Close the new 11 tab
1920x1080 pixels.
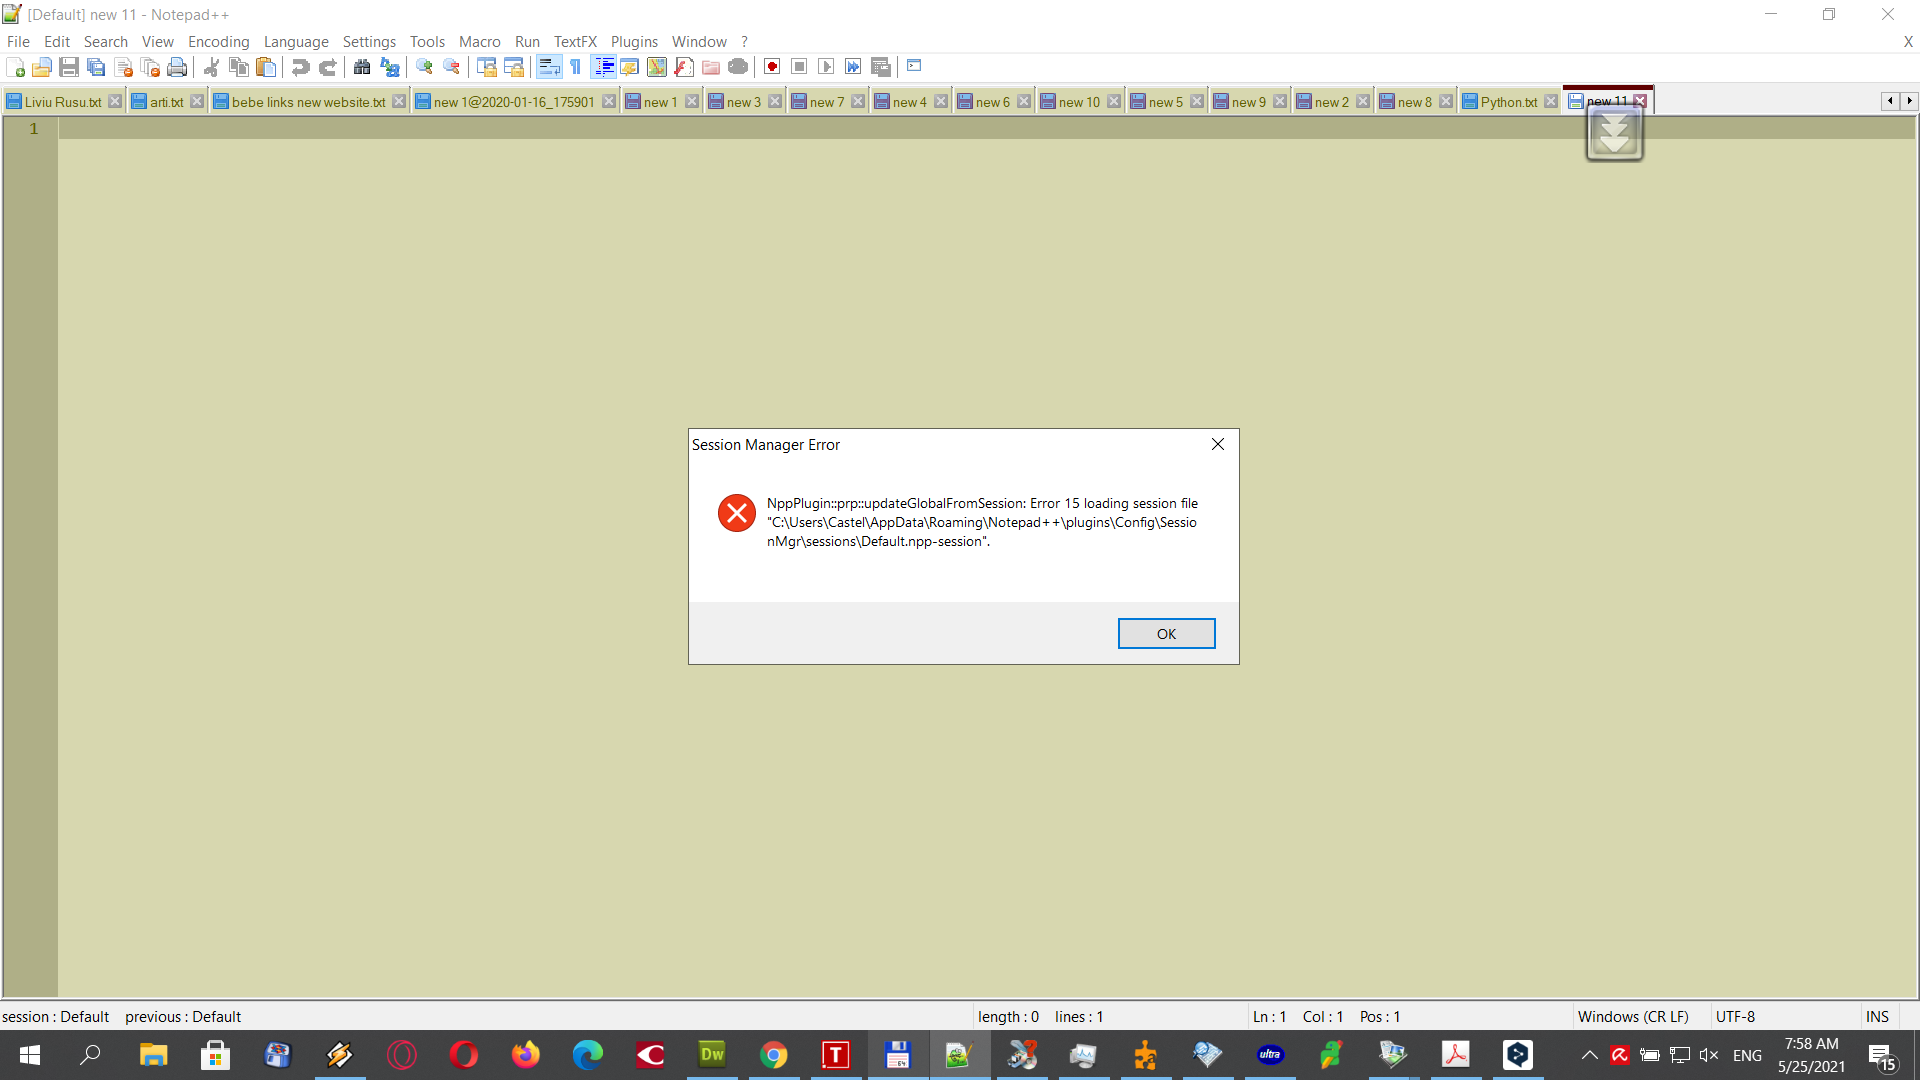tap(1640, 101)
